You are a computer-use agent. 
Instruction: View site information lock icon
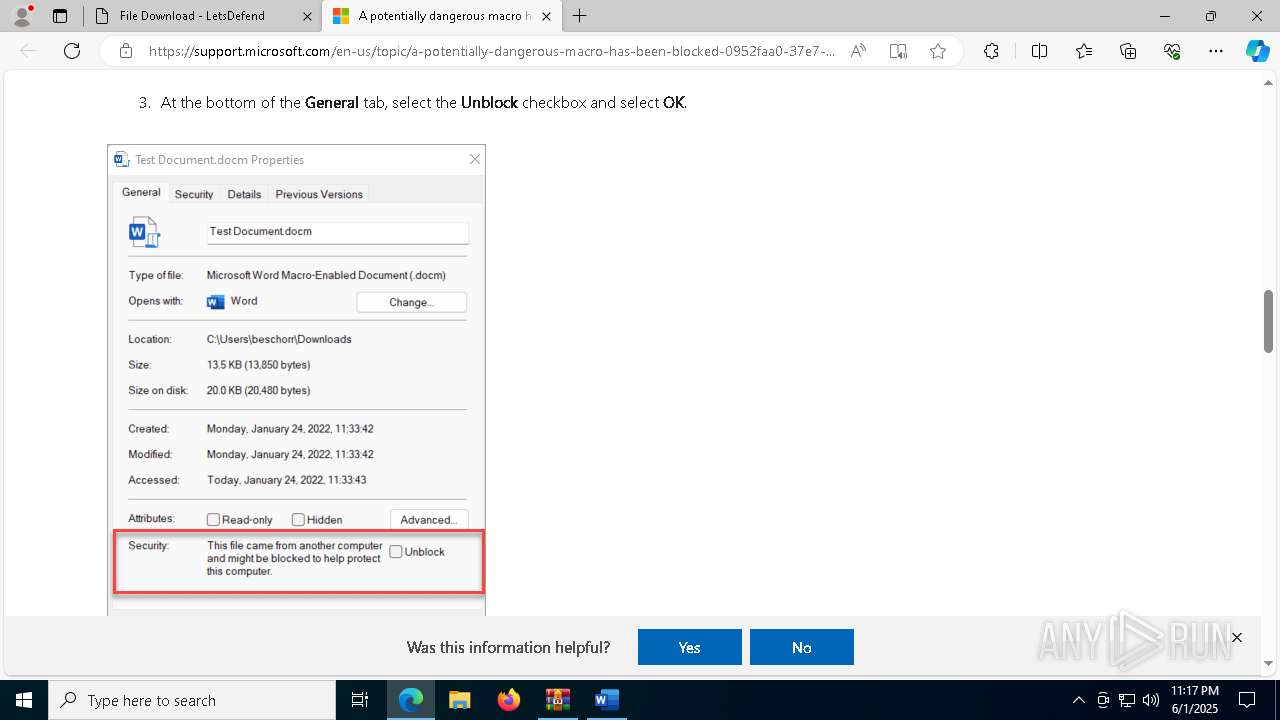click(x=125, y=51)
